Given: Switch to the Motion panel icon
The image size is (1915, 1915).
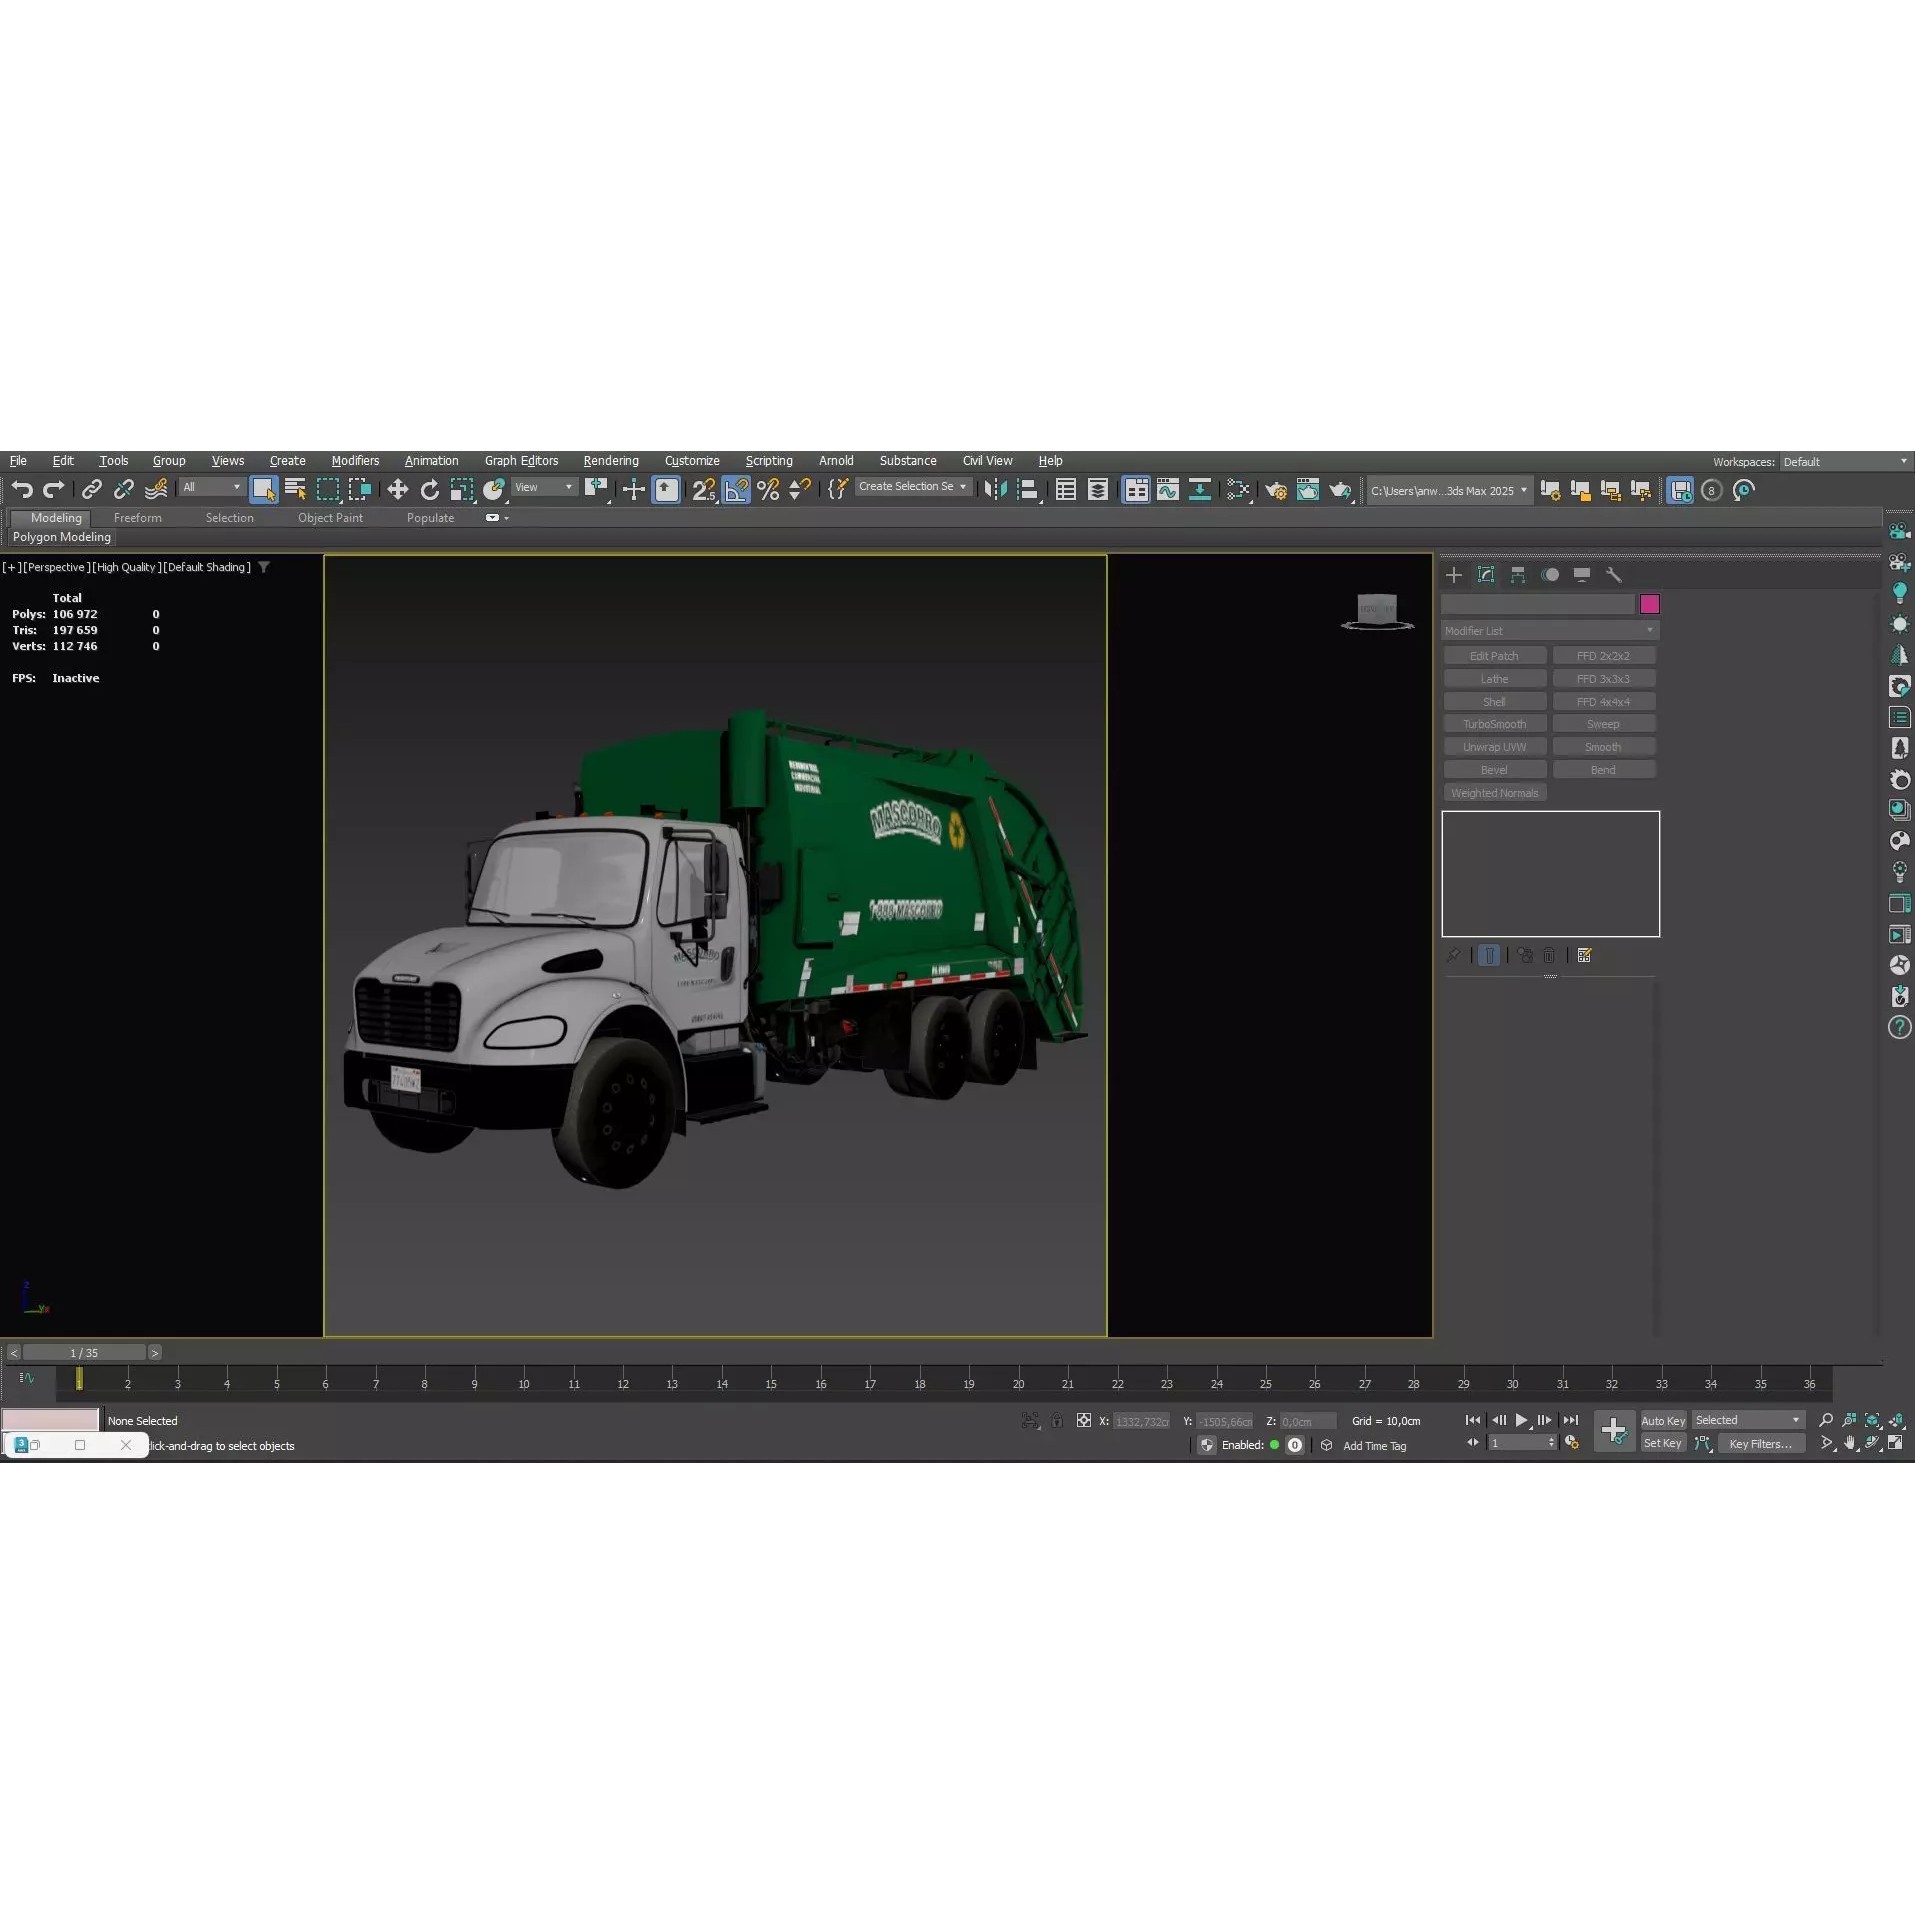Looking at the screenshot, I should click(1551, 575).
